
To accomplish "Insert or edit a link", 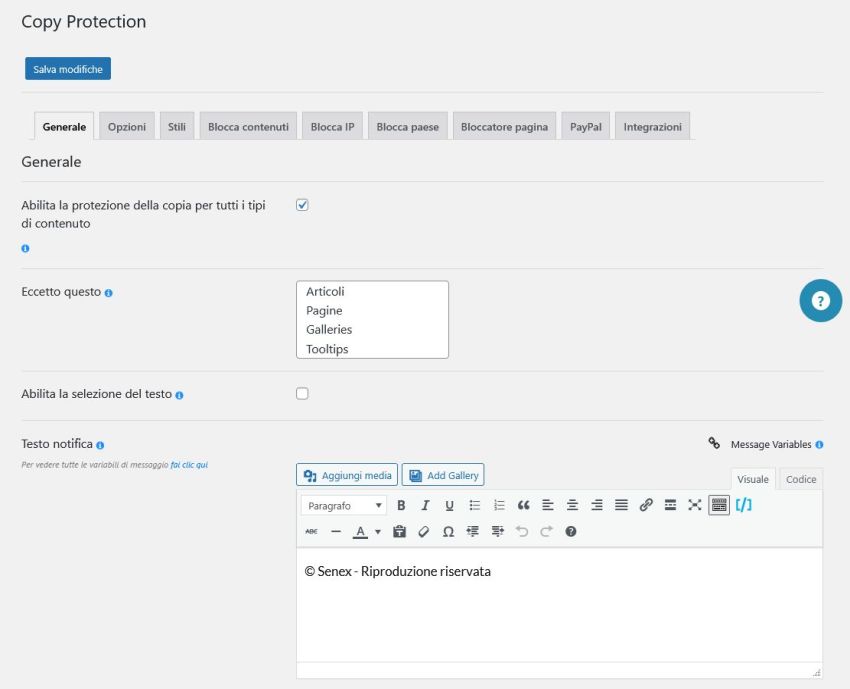I will click(x=646, y=505).
